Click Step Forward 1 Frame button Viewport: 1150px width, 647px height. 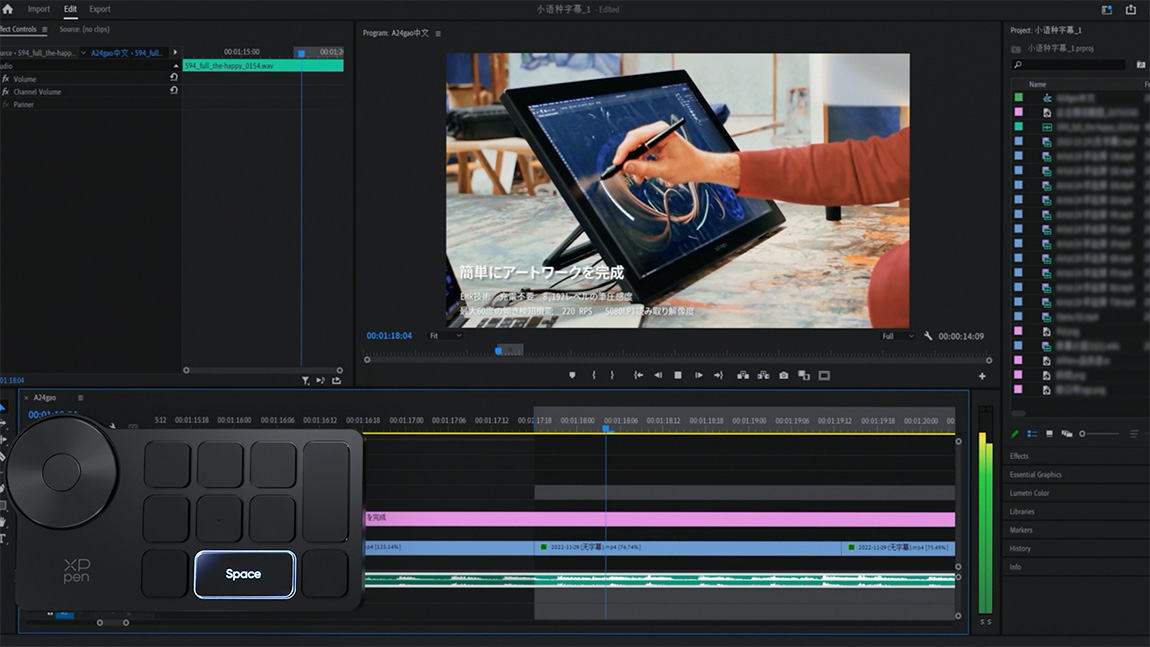698,376
